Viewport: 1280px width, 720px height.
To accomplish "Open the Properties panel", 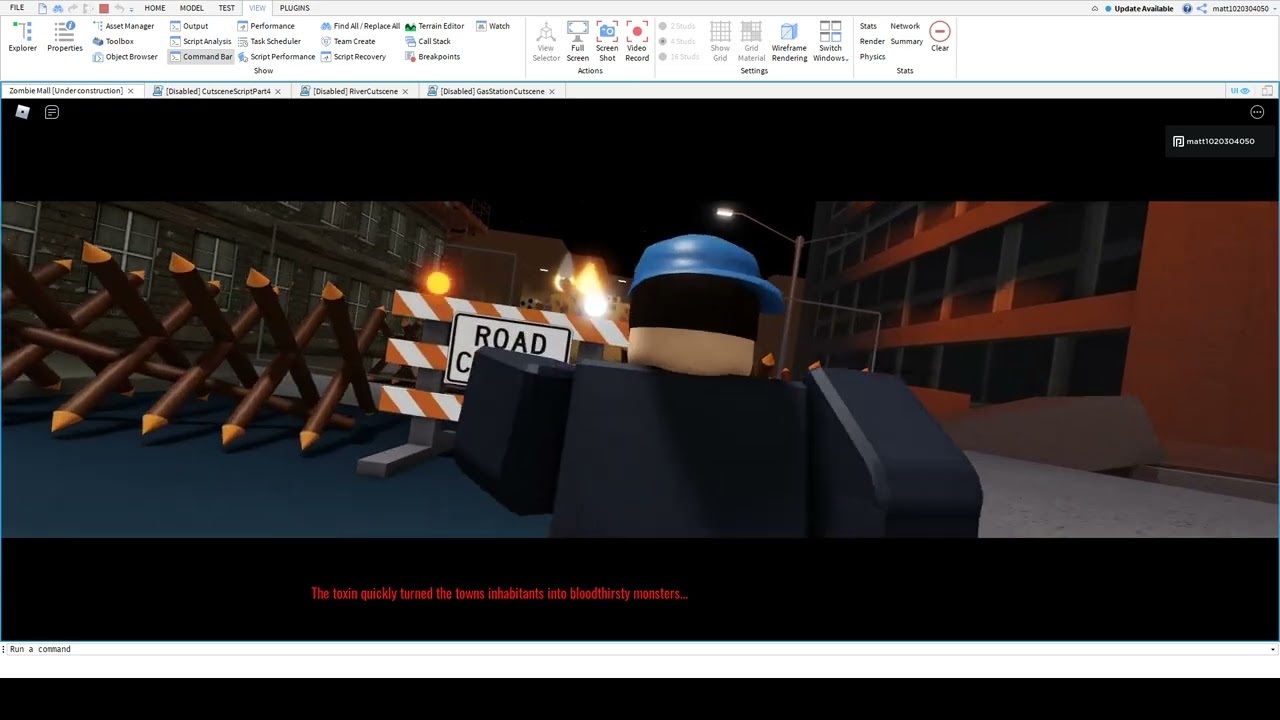I will pos(65,37).
